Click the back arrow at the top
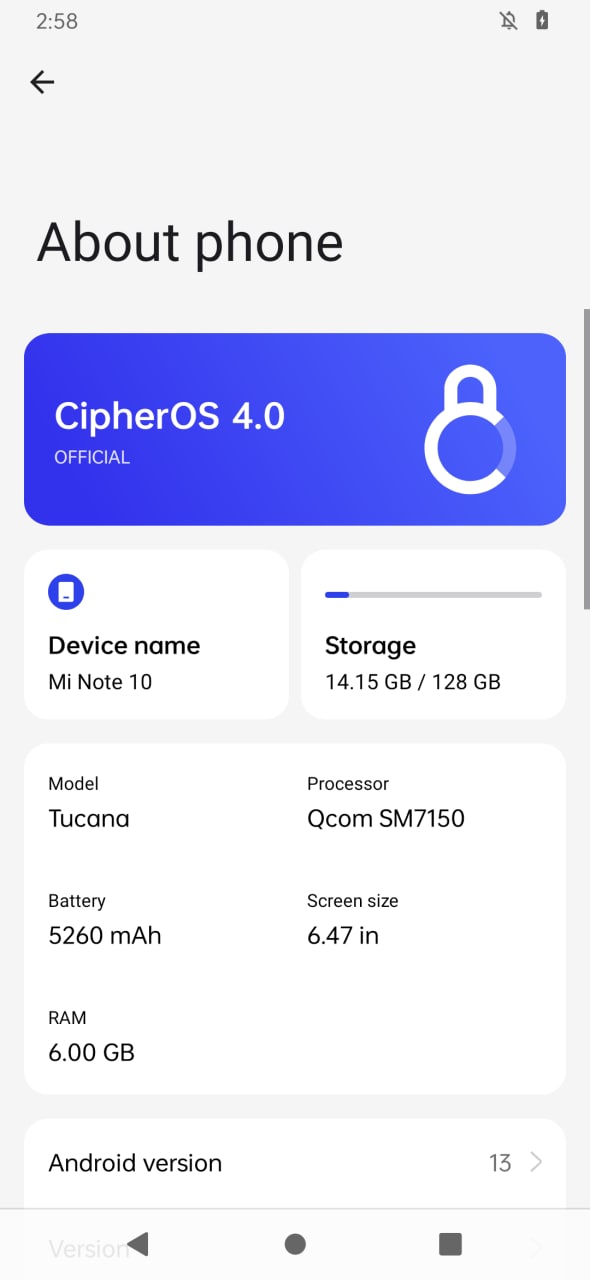 coord(42,82)
